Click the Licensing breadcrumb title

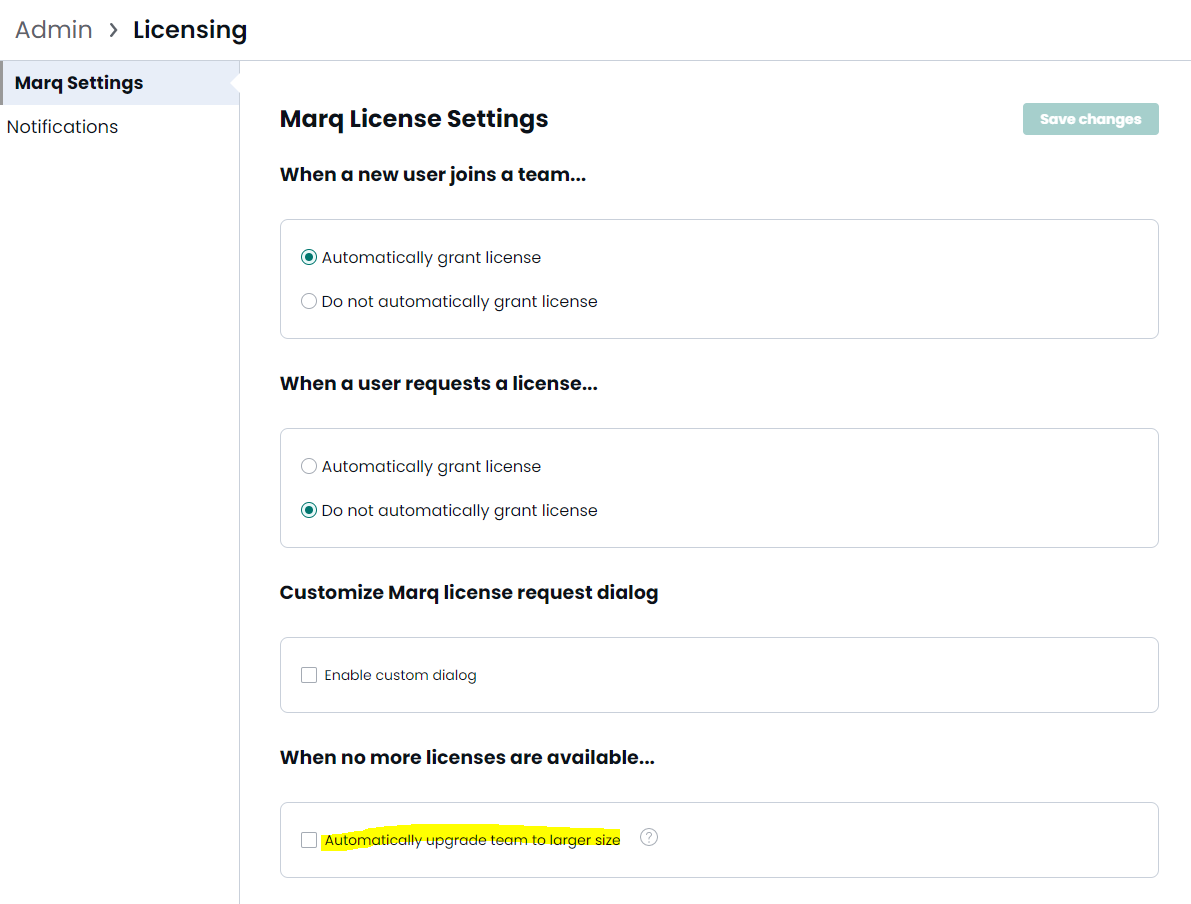[190, 30]
